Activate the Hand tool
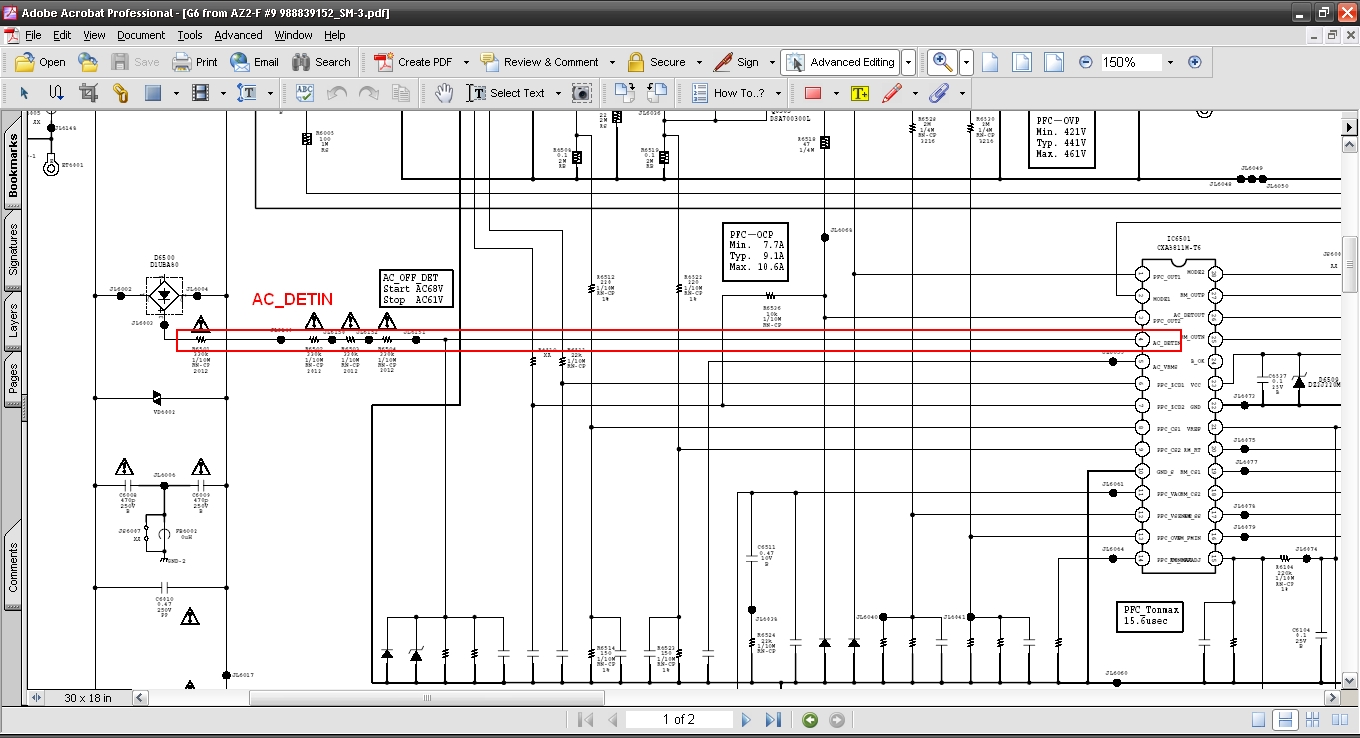This screenshot has width=1360, height=738. click(x=445, y=93)
